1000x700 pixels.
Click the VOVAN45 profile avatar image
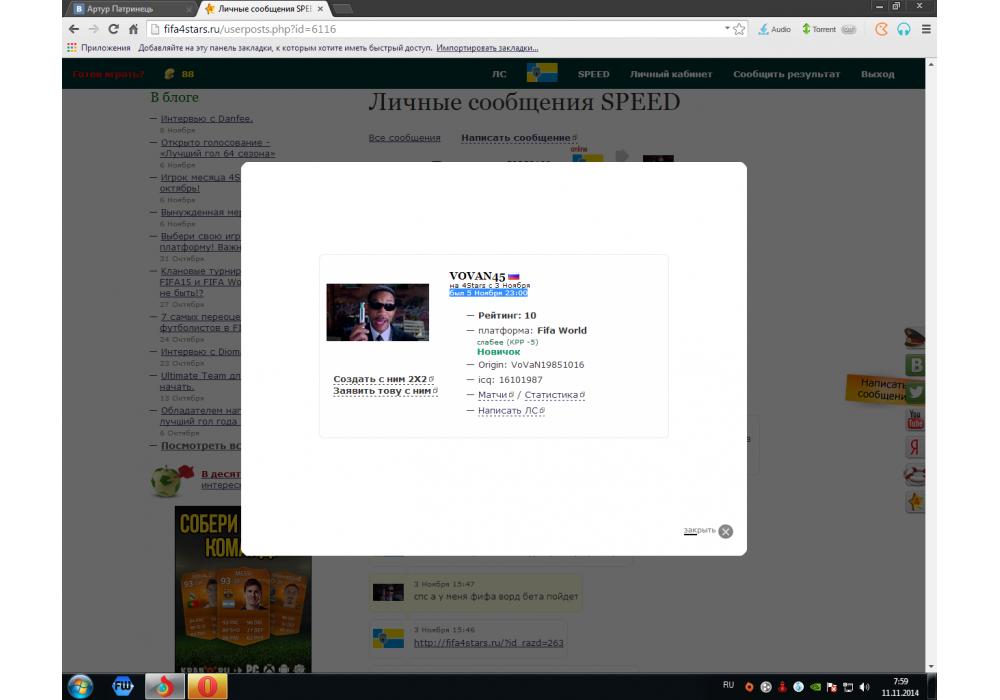point(377,312)
